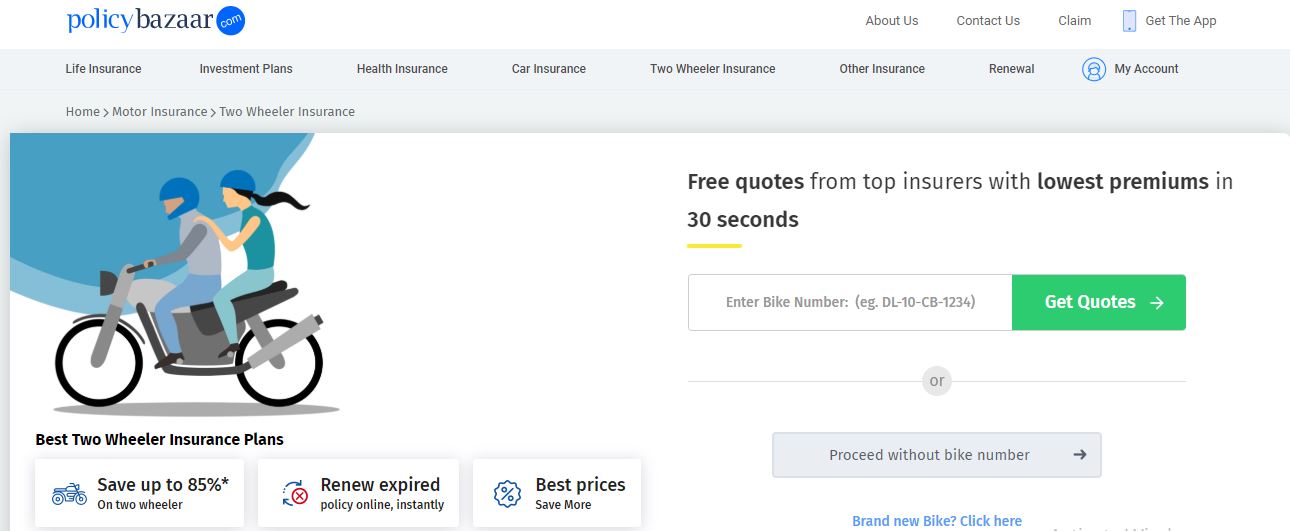This screenshot has width=1290, height=531.
Task: Expand the Health Insurance menu
Action: [402, 69]
